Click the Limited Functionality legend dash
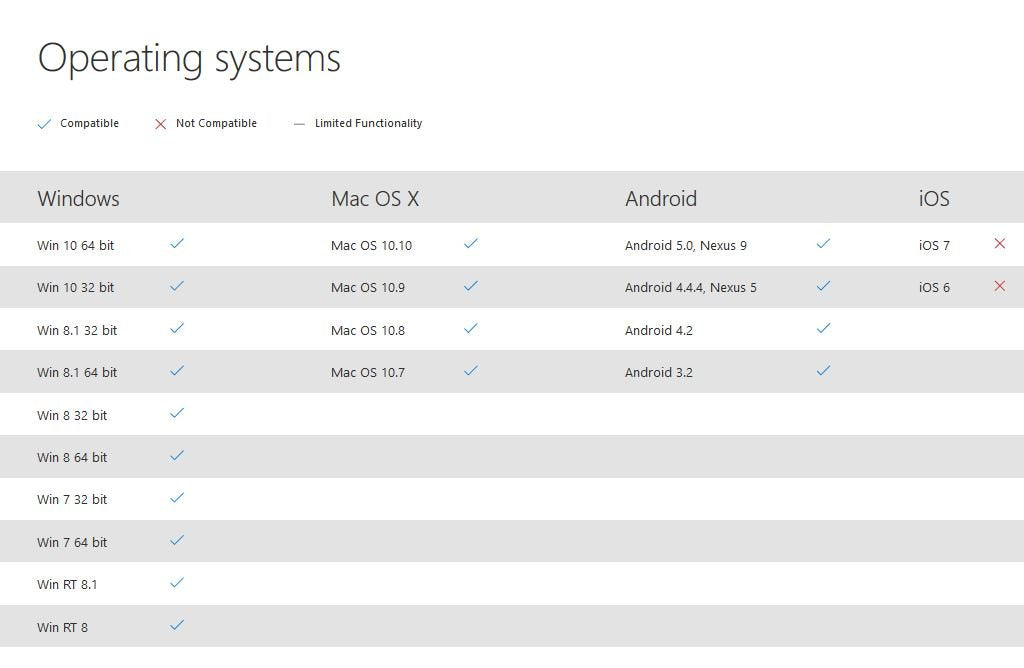This screenshot has width=1024, height=668. [x=299, y=124]
